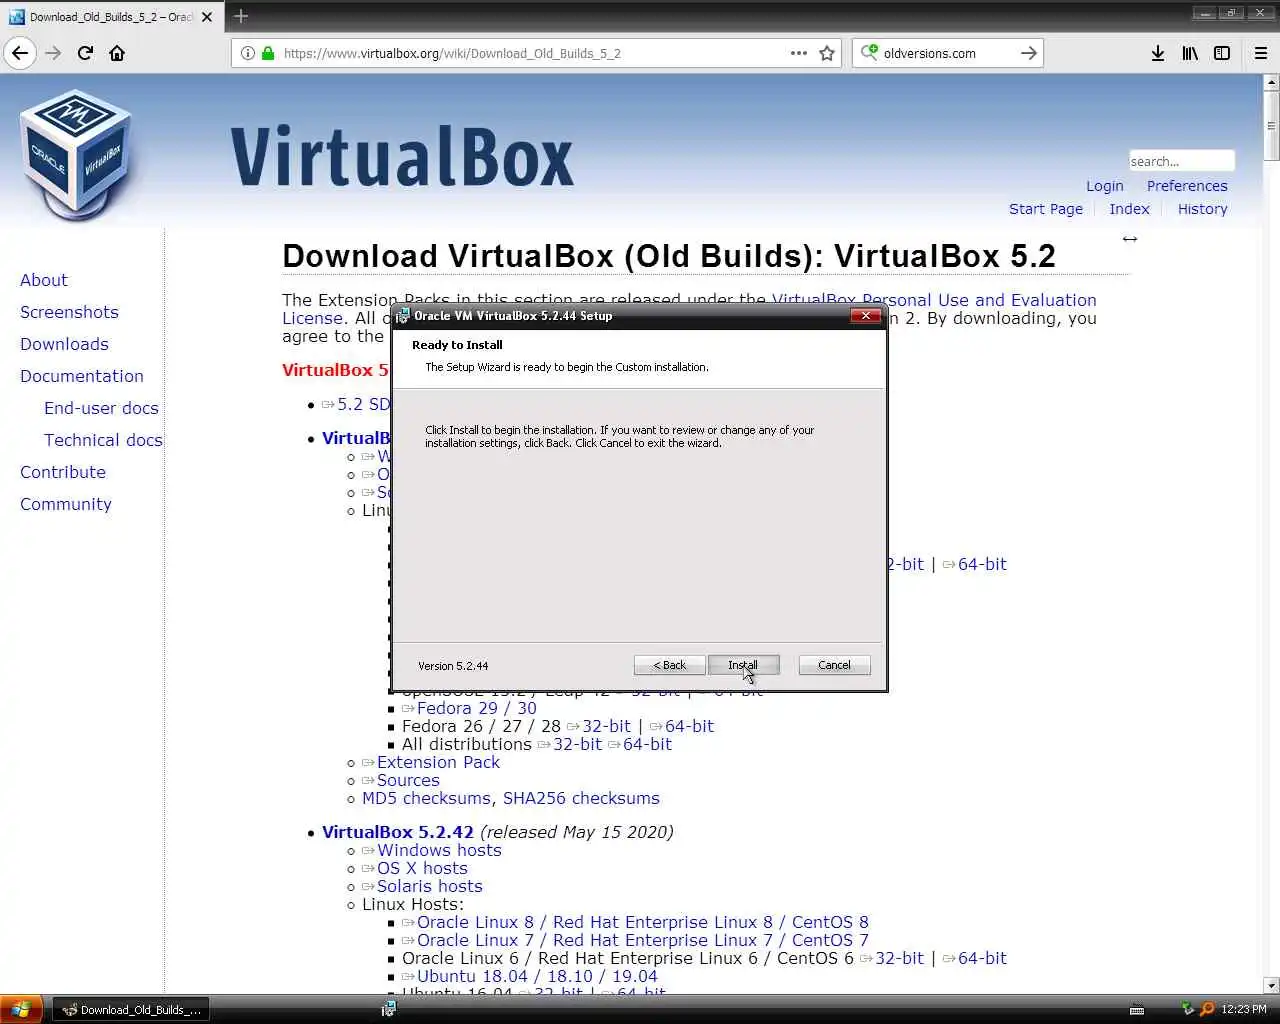This screenshot has height=1024, width=1280.
Task: Open the VirtualBox 5.2.42 heading link
Action: pos(398,832)
